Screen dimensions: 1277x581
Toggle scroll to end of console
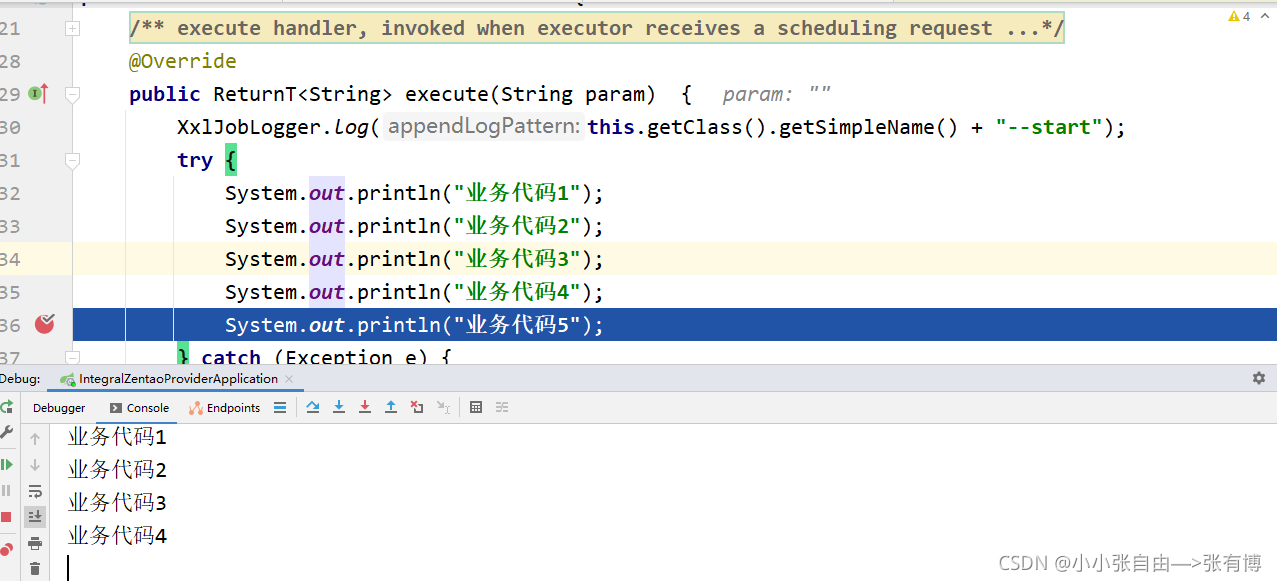click(35, 516)
